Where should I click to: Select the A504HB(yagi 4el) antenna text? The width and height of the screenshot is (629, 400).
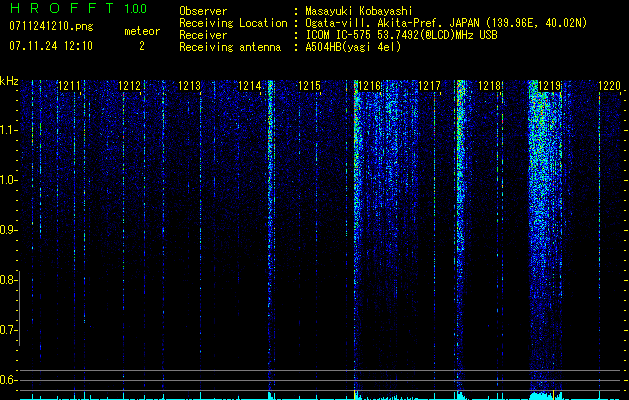click(353, 47)
